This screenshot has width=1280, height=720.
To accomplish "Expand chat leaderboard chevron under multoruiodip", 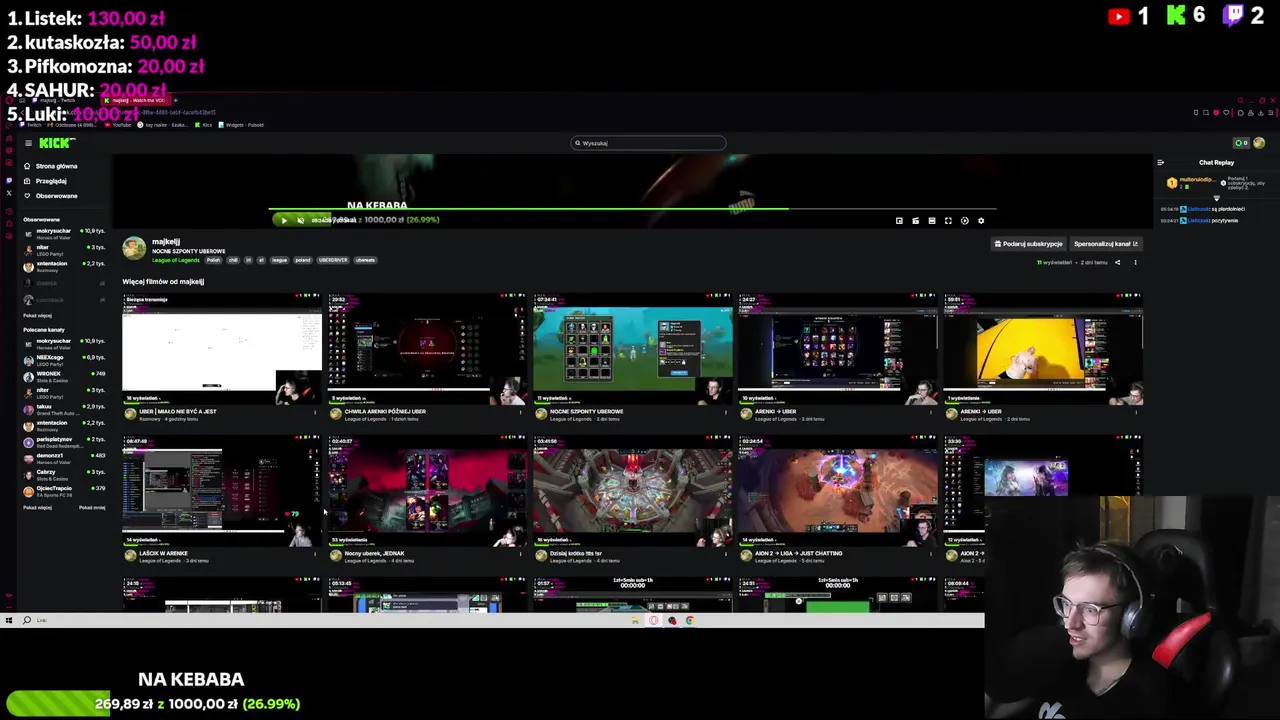I will 1216,198.
